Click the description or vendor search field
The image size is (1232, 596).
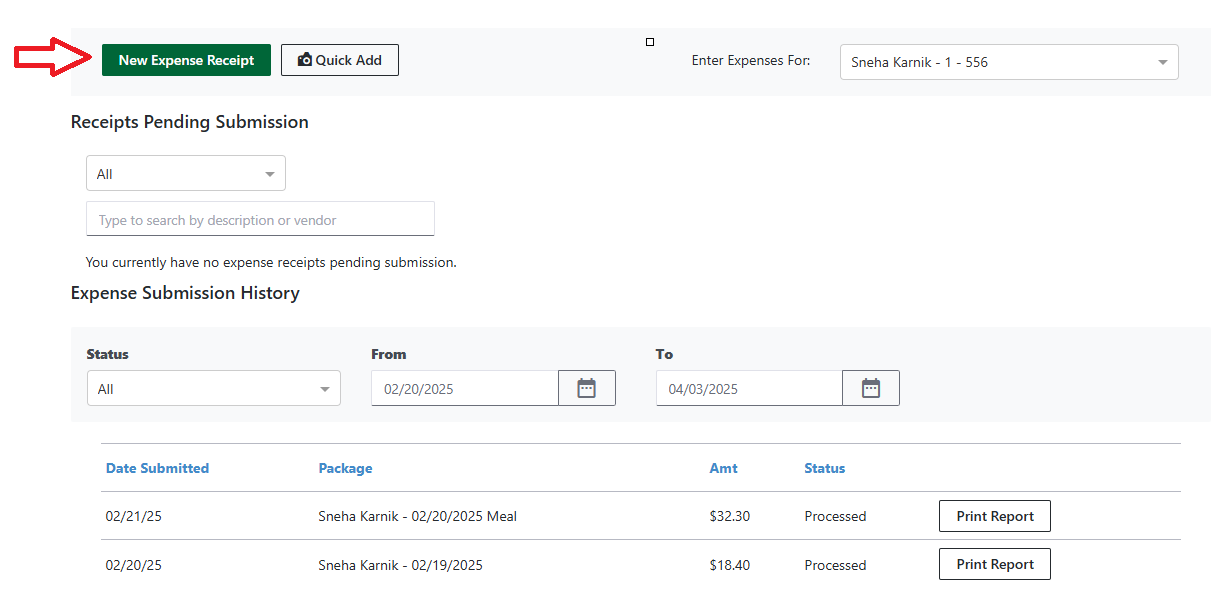[x=260, y=220]
